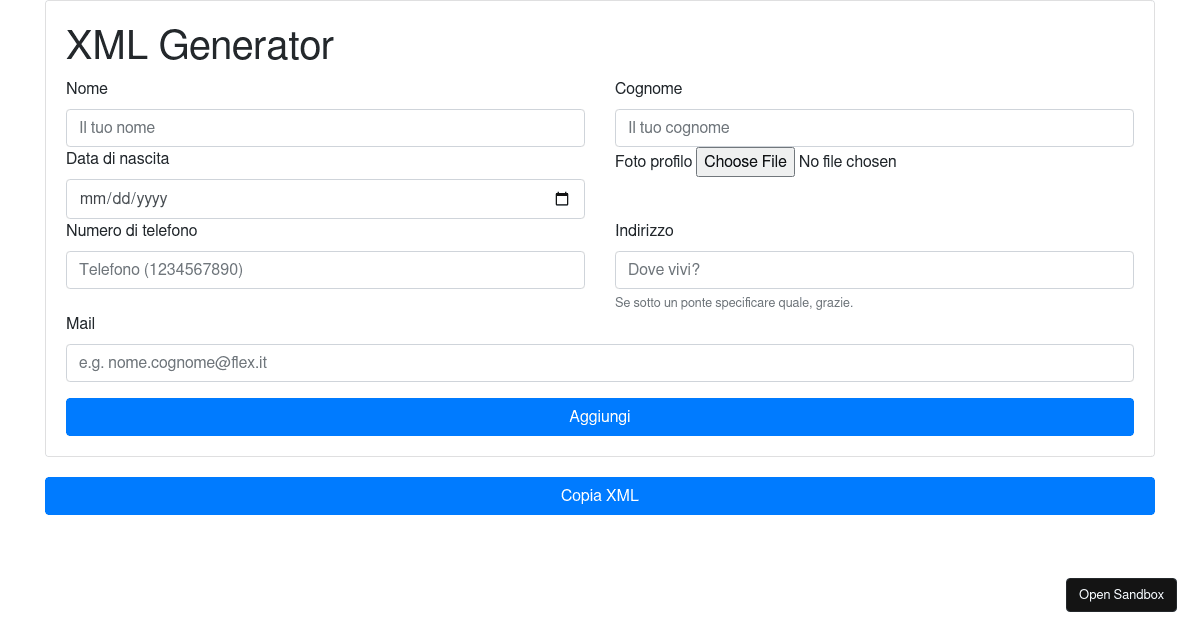Image resolution: width=1200 pixels, height=630 pixels.
Task: Focus the Telefono number field
Action: 325,270
